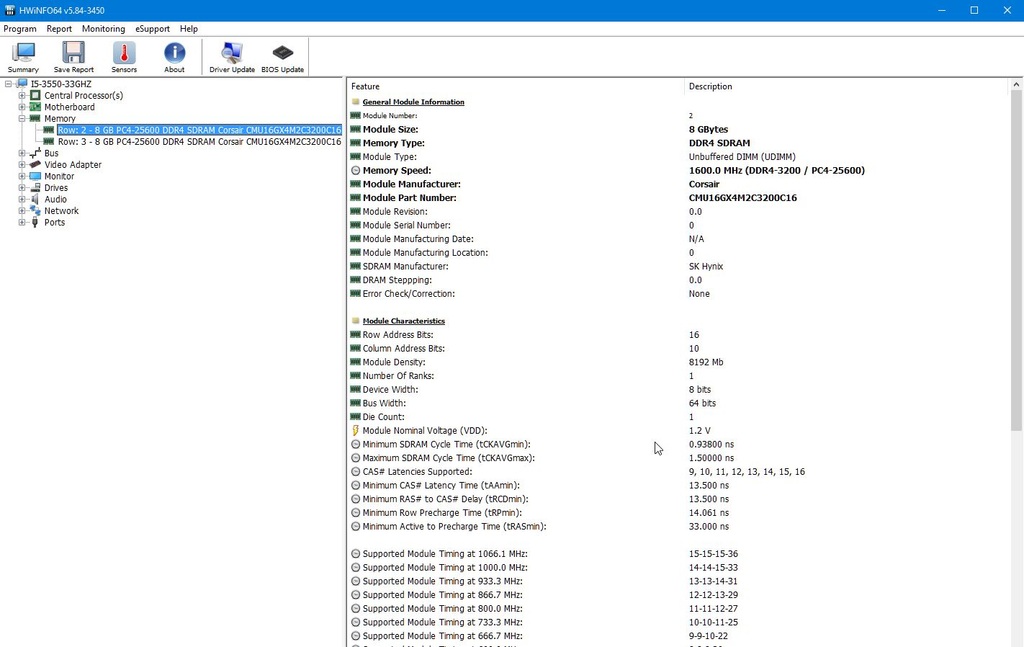Expand the Central Processor(s) node
This screenshot has height=647, width=1024.
point(22,95)
